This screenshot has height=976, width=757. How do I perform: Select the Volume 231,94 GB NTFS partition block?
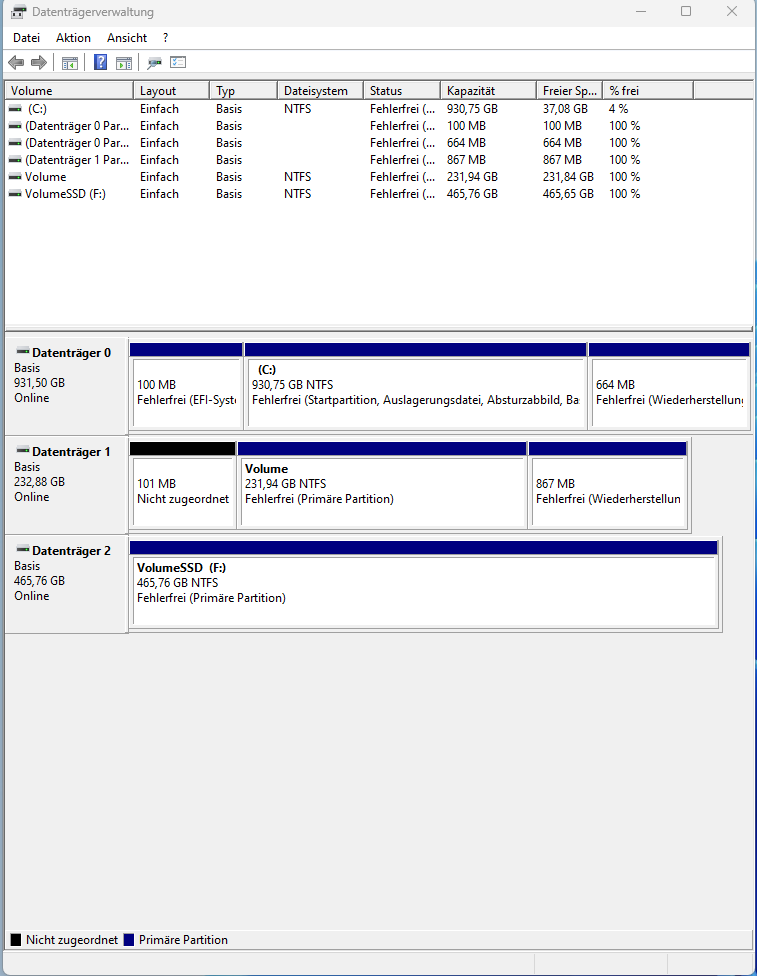pos(382,485)
